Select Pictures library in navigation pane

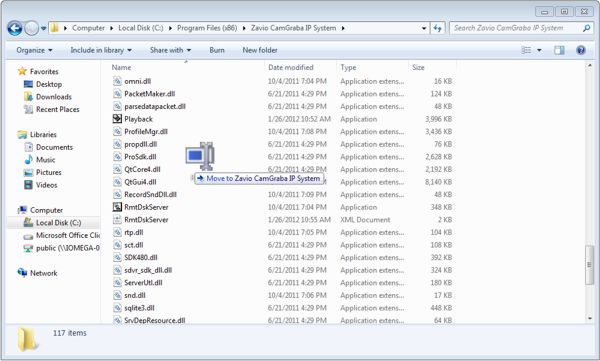pyautogui.click(x=48, y=173)
